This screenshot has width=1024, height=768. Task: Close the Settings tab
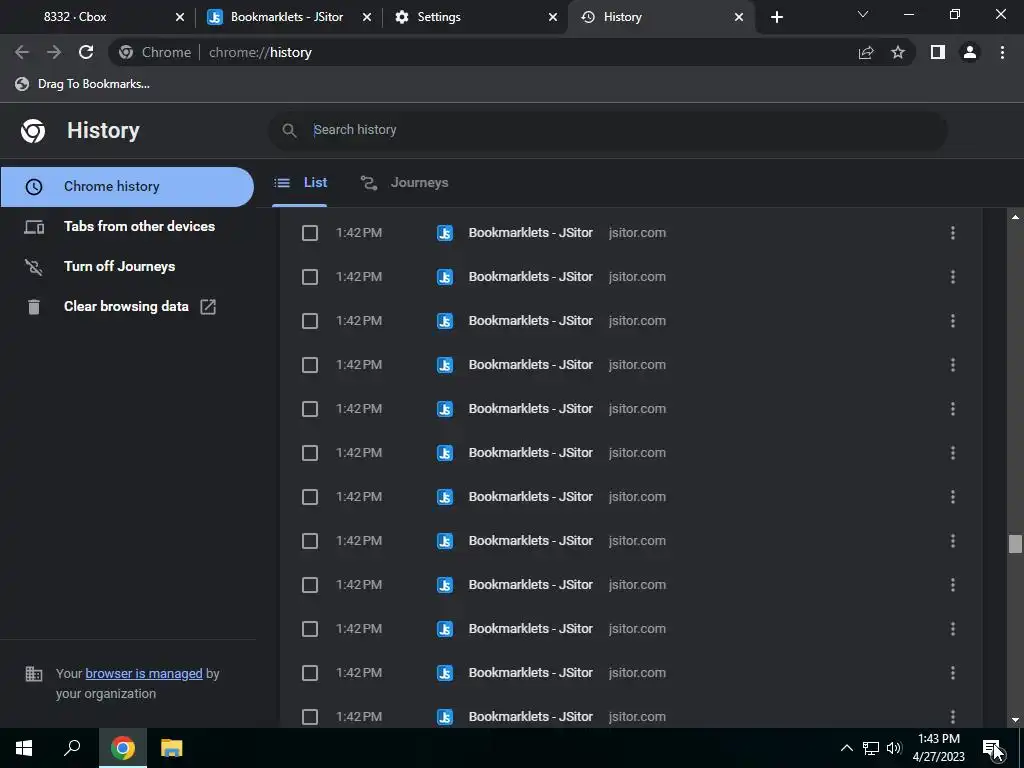(553, 17)
